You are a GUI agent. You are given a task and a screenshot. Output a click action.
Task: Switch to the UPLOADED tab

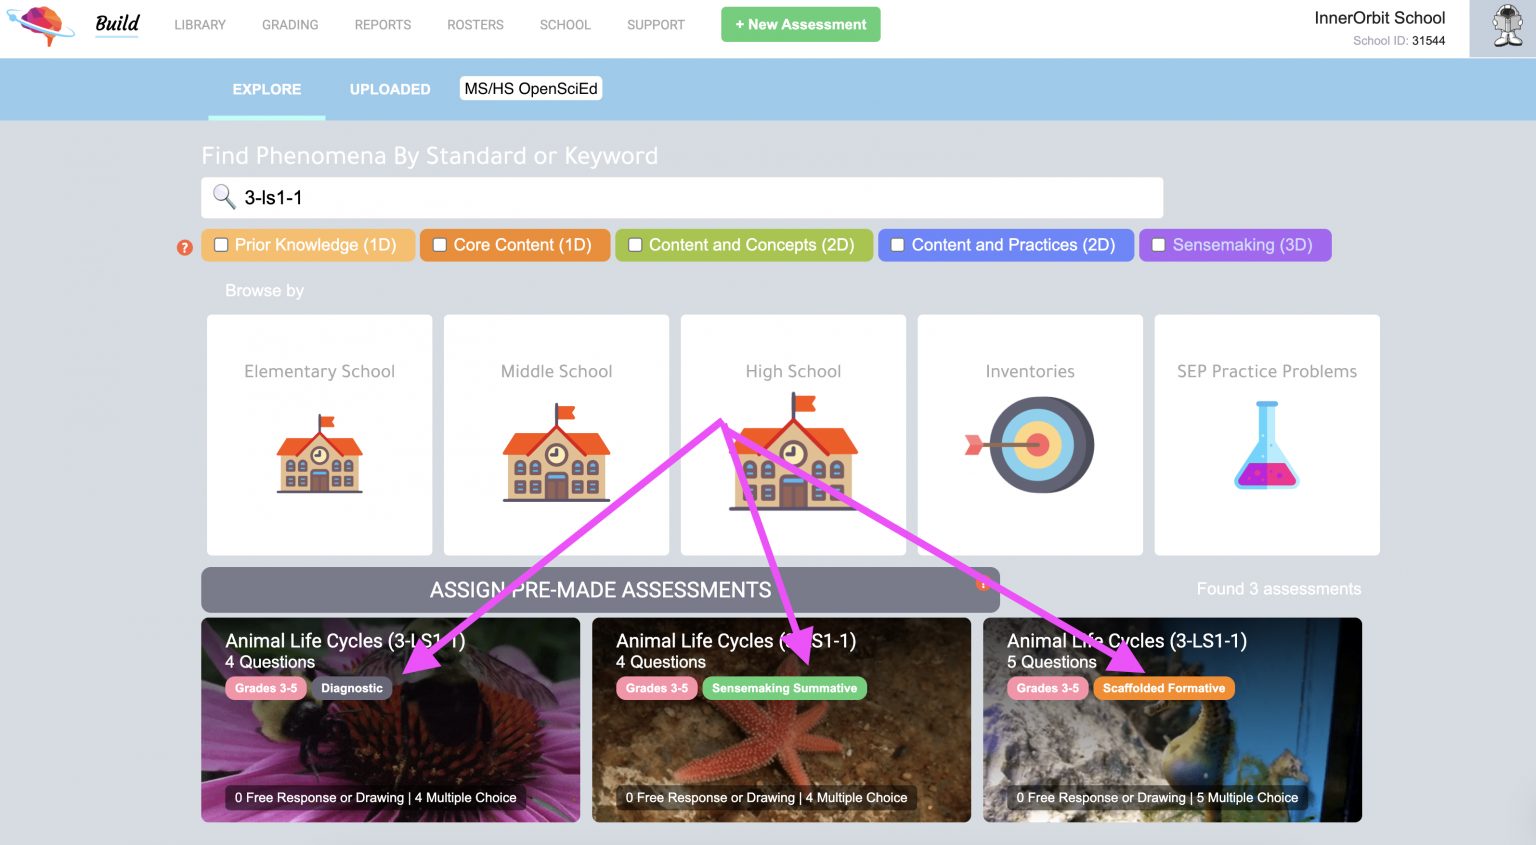pos(390,89)
